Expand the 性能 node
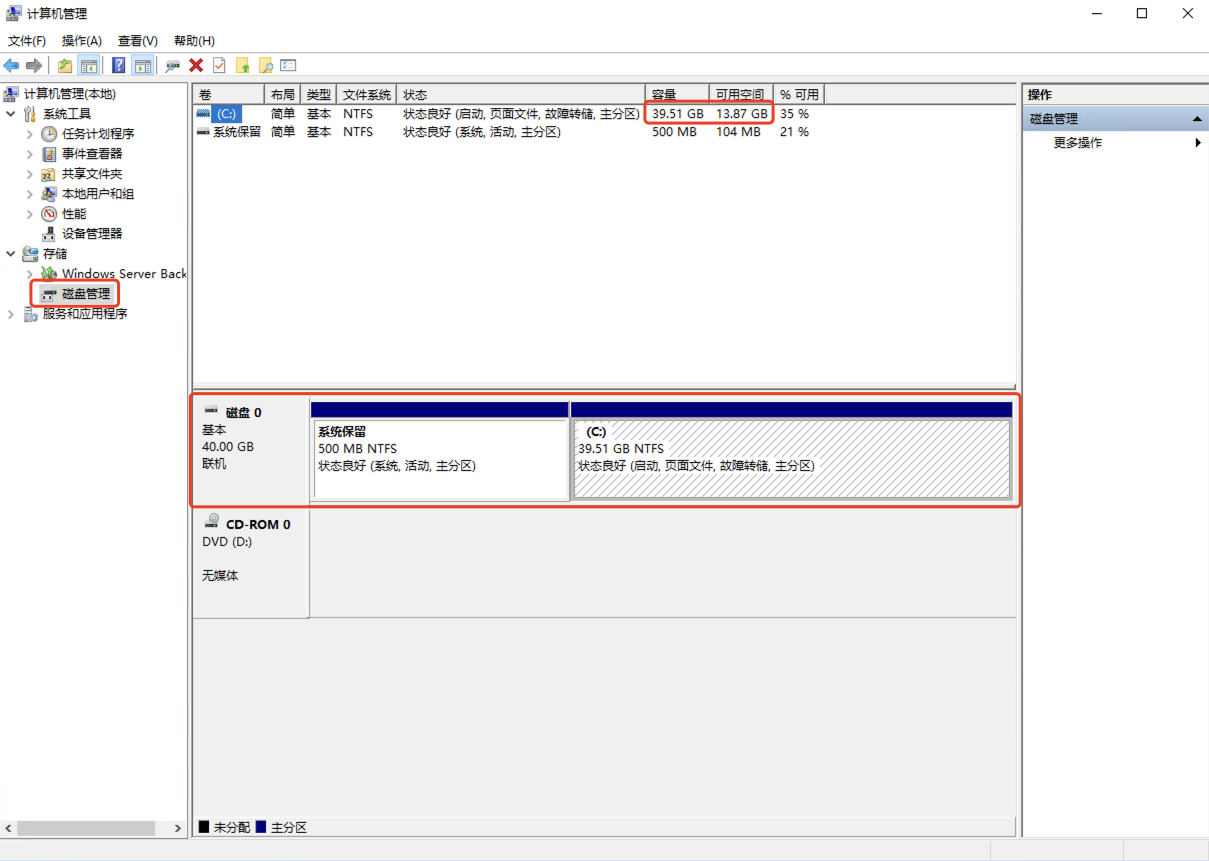Viewport: 1209px width, 861px height. click(29, 214)
